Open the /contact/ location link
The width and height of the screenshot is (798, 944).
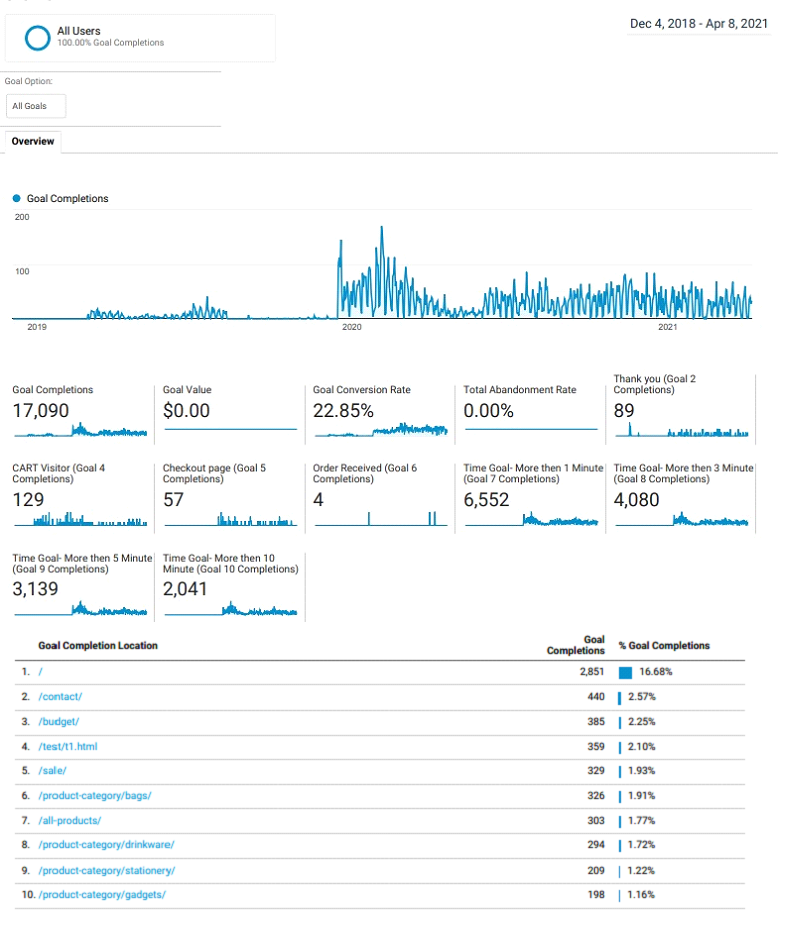[60, 697]
